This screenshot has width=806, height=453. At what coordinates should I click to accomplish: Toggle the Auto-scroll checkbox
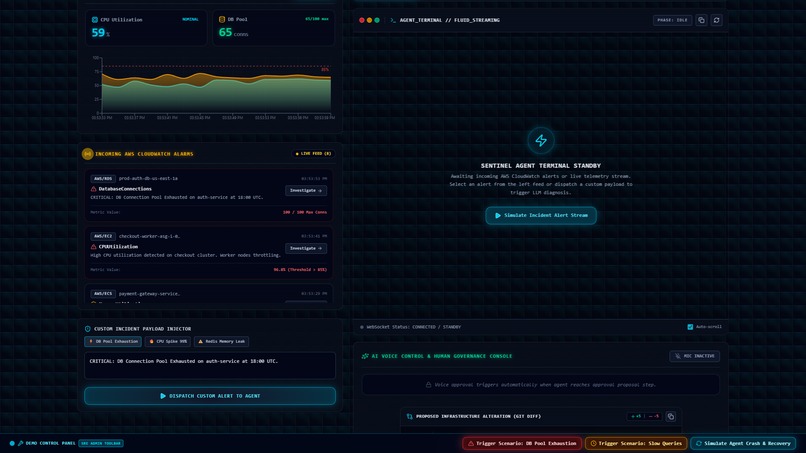pos(690,327)
